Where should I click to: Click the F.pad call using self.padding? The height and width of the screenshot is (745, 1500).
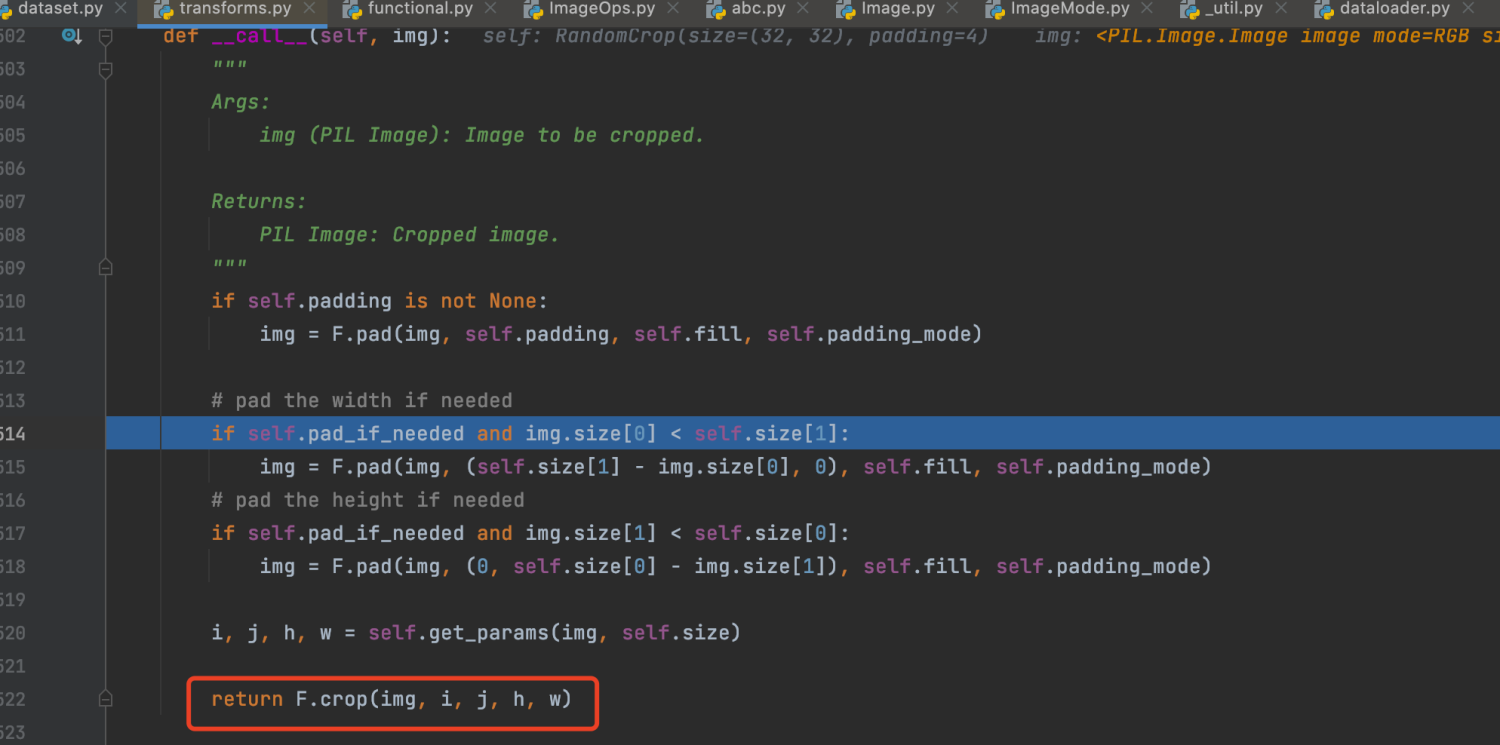click(x=621, y=334)
